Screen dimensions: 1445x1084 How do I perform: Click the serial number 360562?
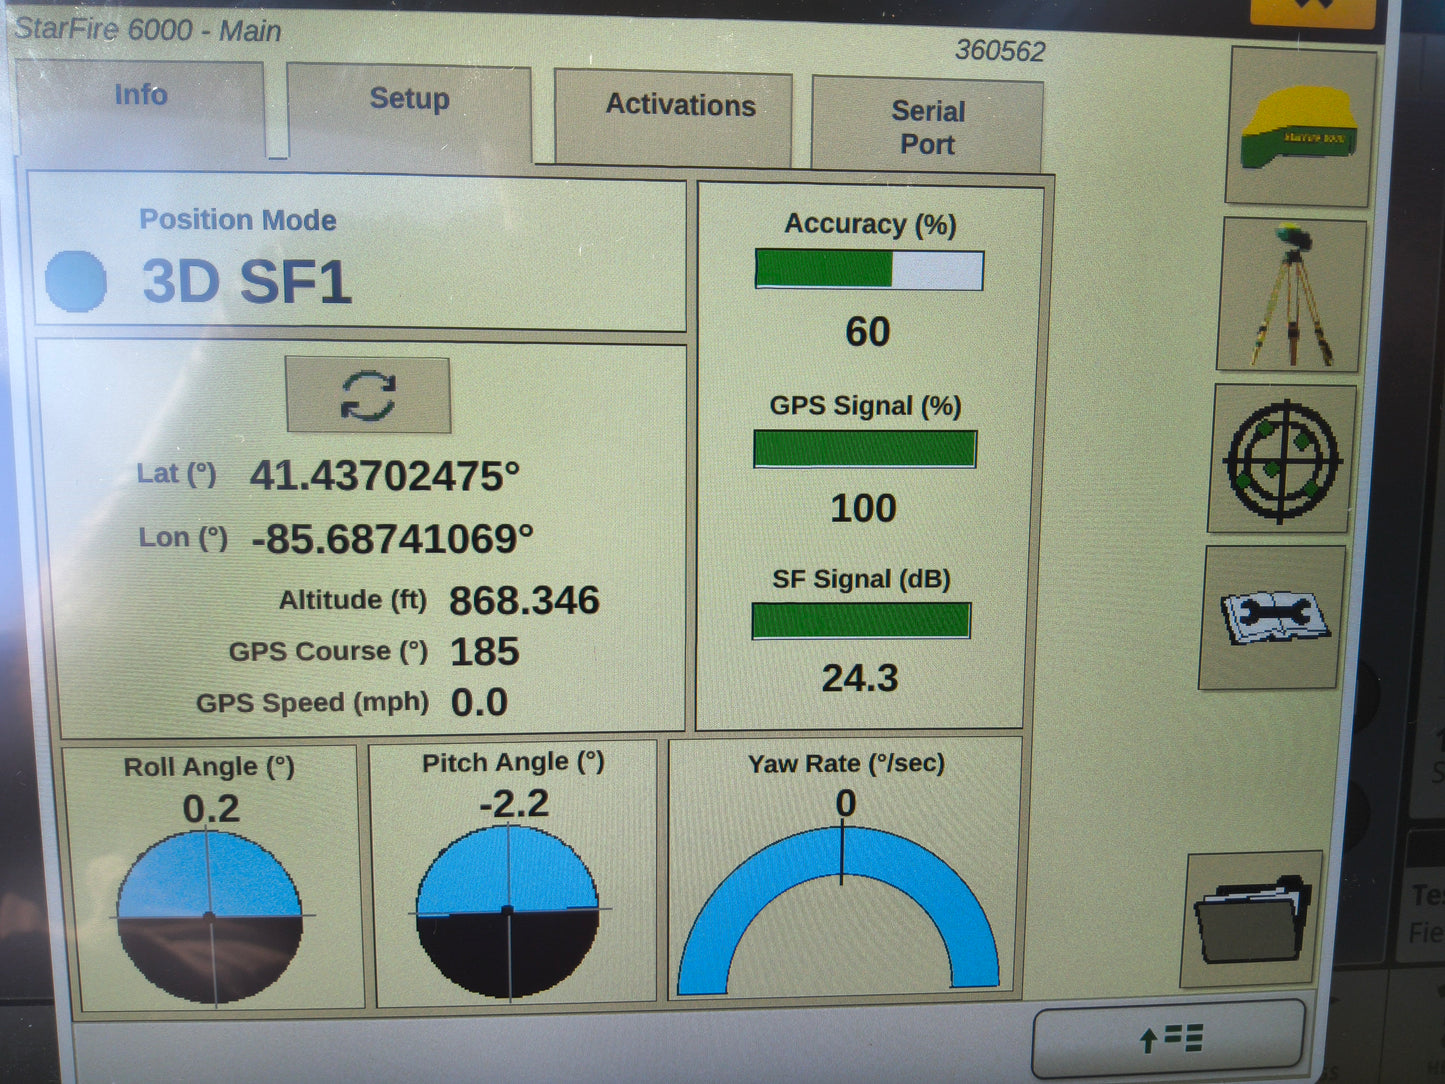[x=999, y=48]
